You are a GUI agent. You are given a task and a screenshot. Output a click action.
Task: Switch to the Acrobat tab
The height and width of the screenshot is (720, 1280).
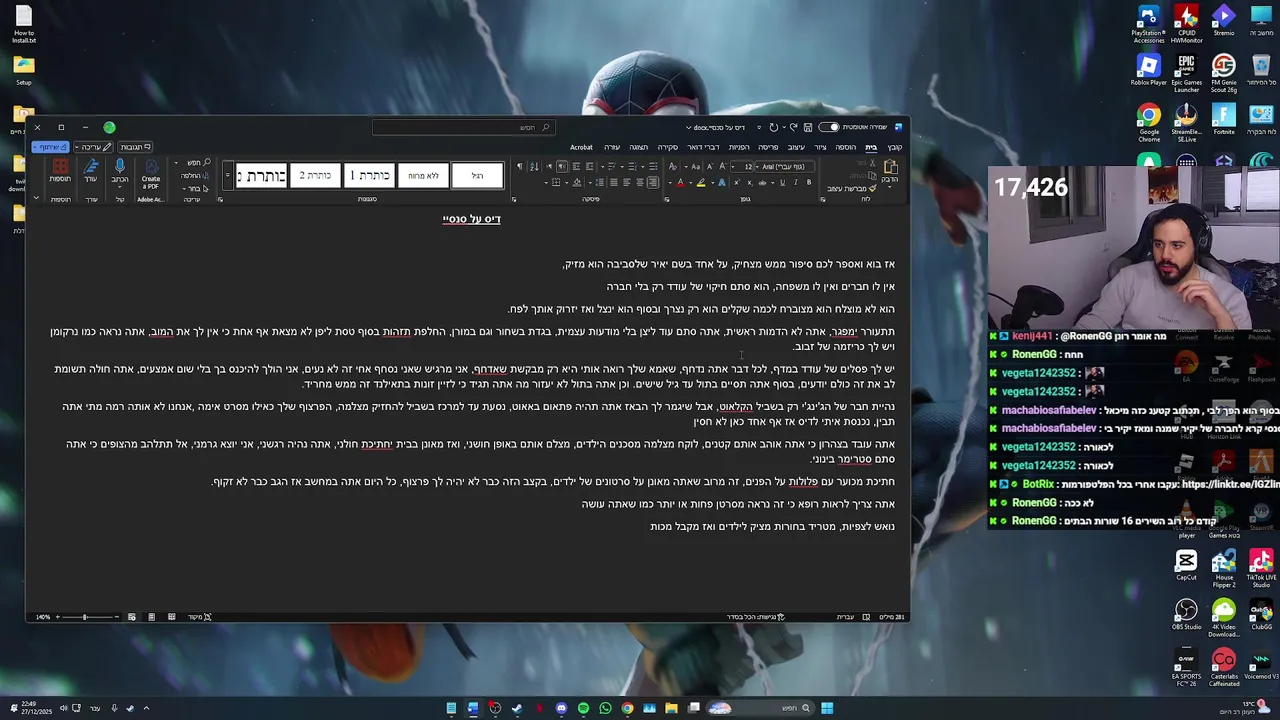tap(581, 147)
